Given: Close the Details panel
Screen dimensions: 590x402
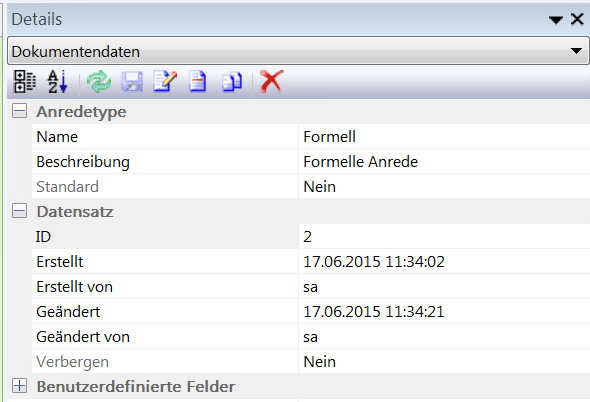Looking at the screenshot, I should click(x=577, y=19).
